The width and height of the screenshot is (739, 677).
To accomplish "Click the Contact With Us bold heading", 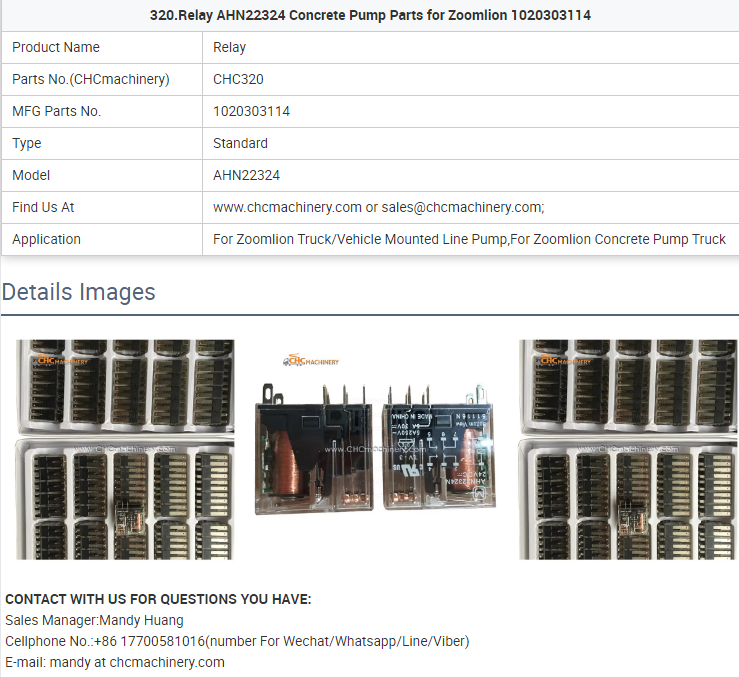I will [x=158, y=599].
